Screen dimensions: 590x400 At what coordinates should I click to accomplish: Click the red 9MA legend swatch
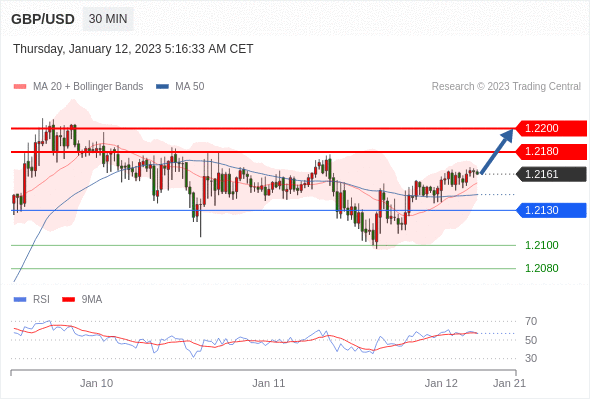click(68, 300)
